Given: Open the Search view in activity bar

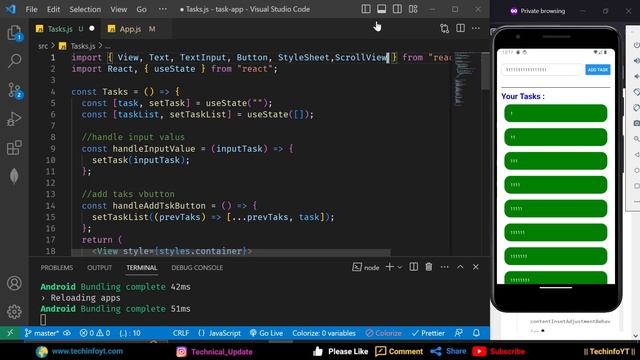Looking at the screenshot, I should pos(14,61).
